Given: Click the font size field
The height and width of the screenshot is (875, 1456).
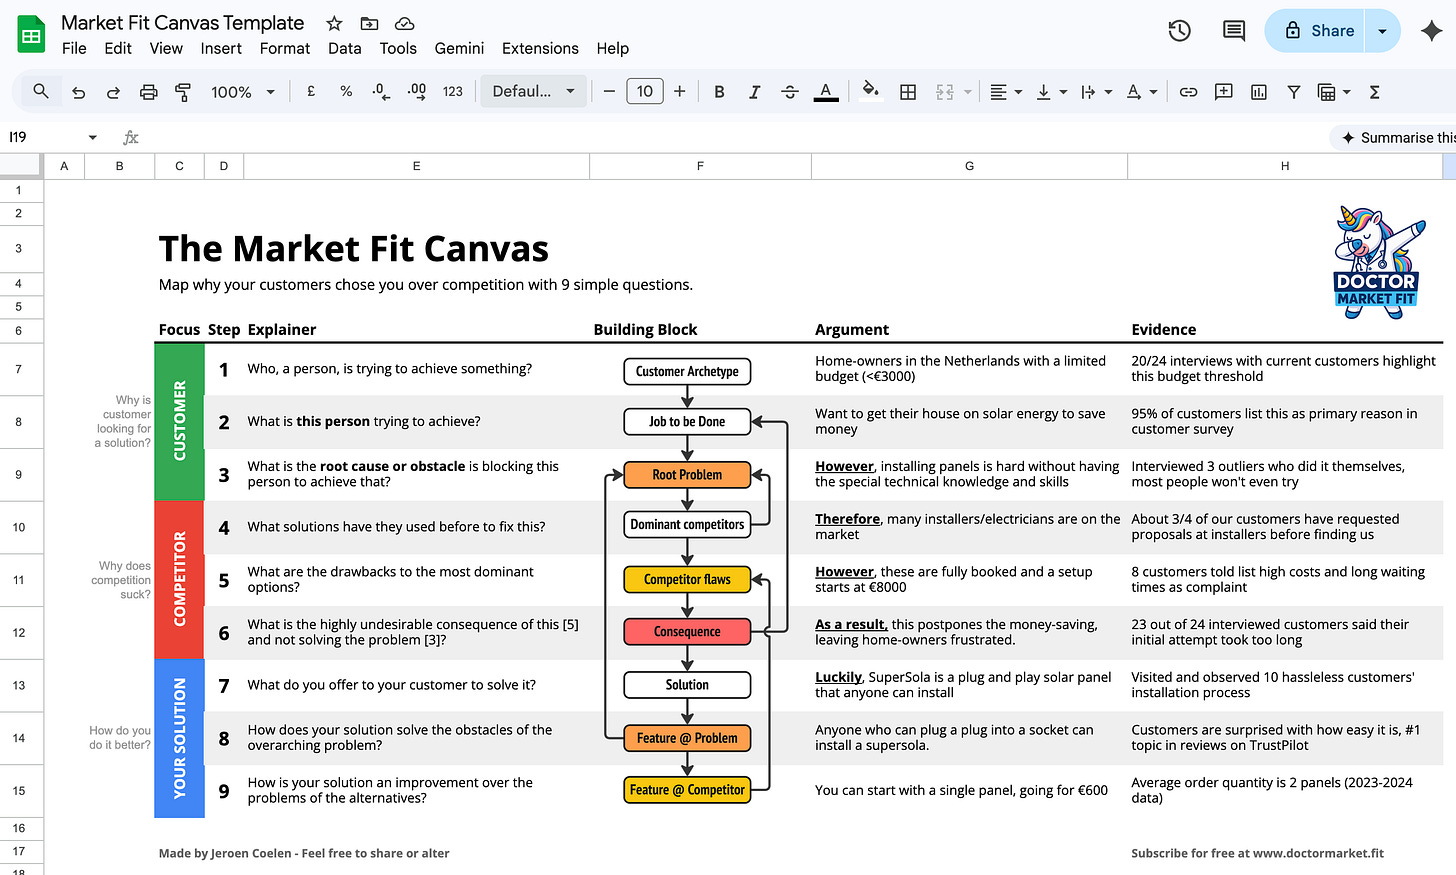Looking at the screenshot, I should point(645,92).
